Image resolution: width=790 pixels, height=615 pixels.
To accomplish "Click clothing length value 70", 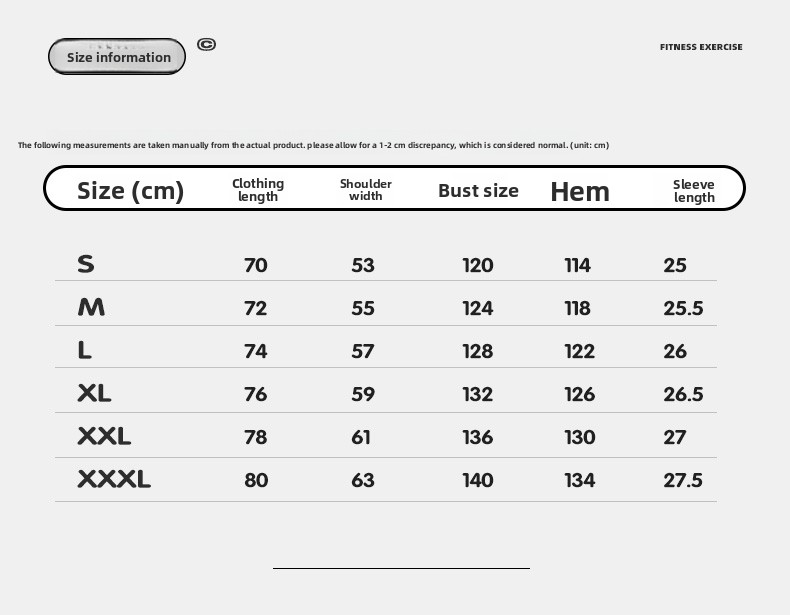I will 256,265.
